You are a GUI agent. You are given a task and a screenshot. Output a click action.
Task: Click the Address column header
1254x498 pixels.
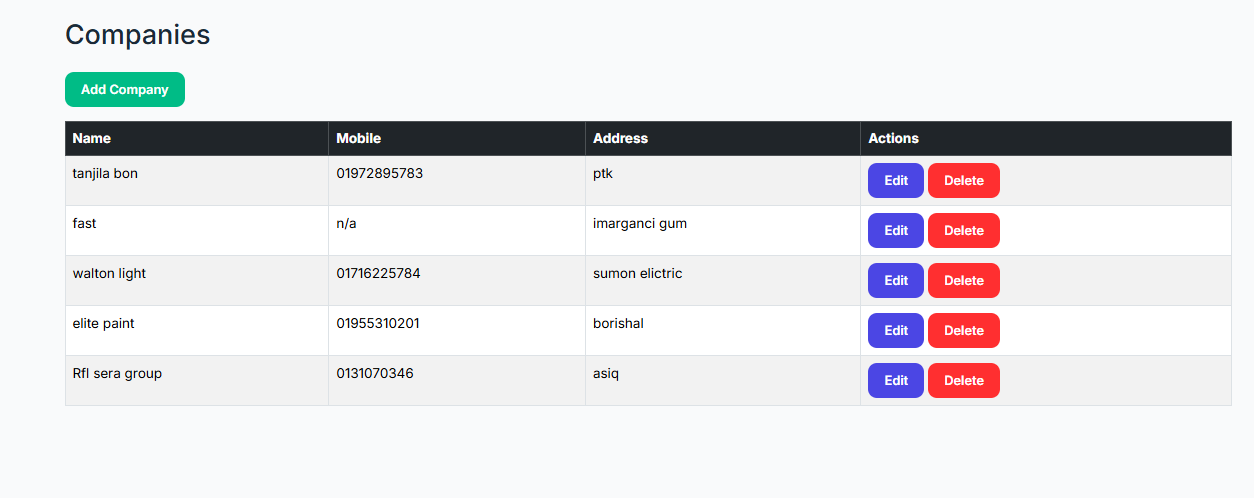[x=620, y=139]
